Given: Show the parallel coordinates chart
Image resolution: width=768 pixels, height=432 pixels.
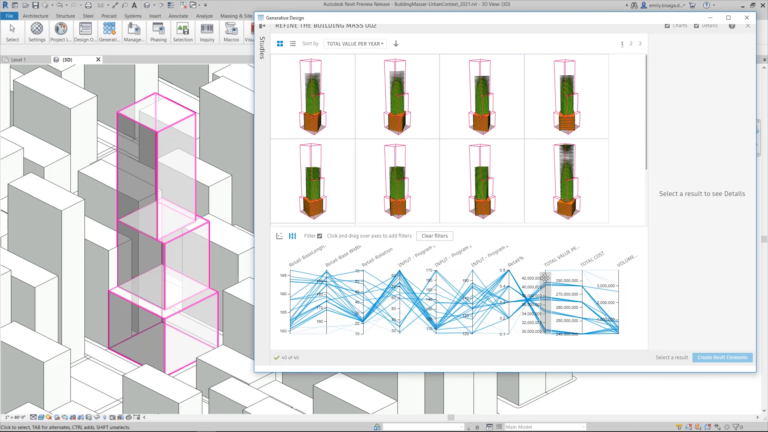Looking at the screenshot, I should point(292,236).
